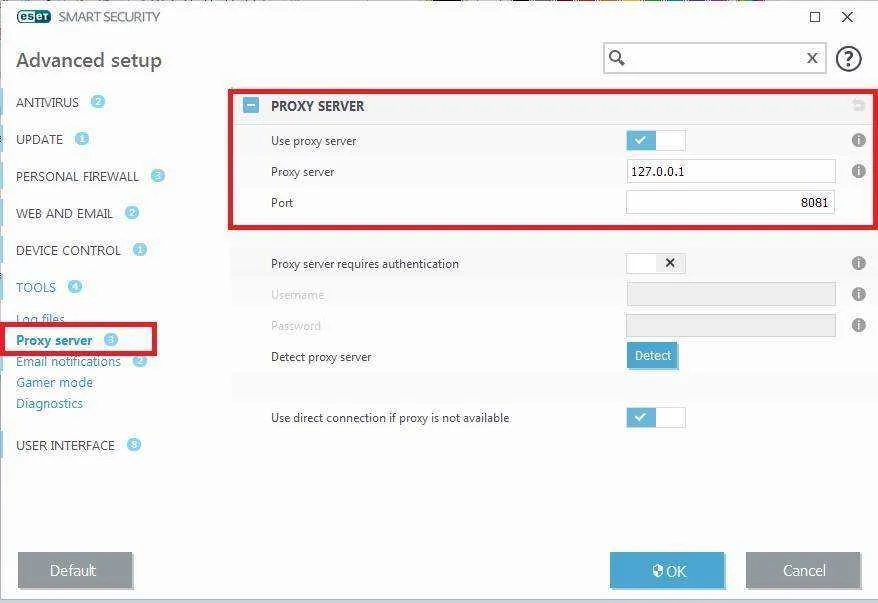Collapse the PROXY SERVER section

(251, 105)
